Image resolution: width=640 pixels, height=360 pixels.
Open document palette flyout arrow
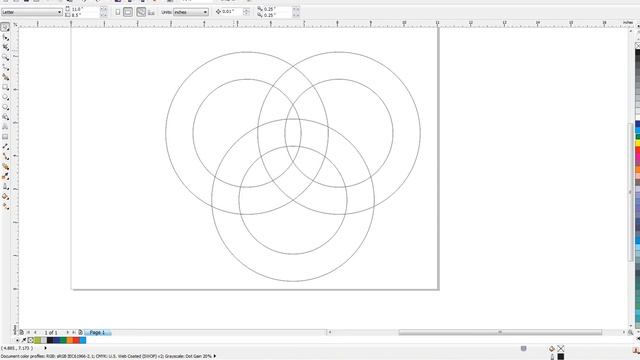click(17, 340)
